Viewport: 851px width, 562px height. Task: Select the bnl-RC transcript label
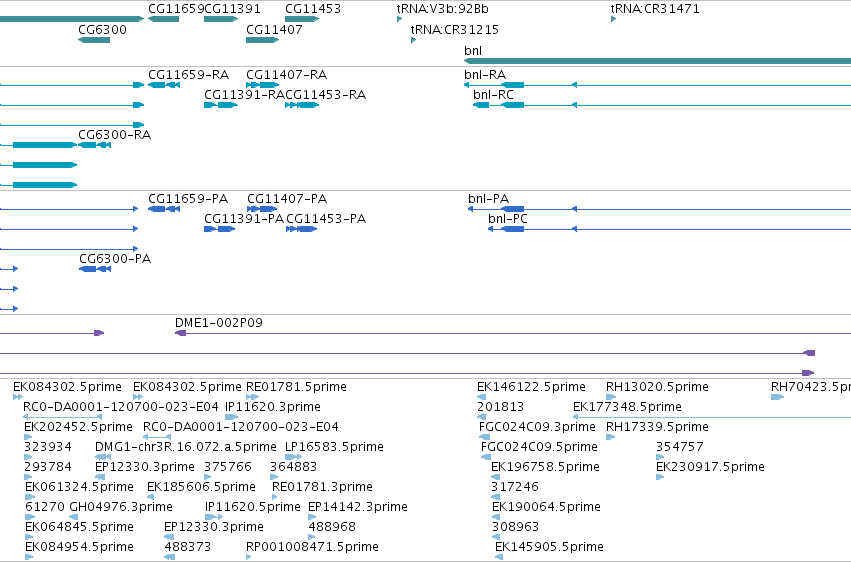[x=493, y=94]
